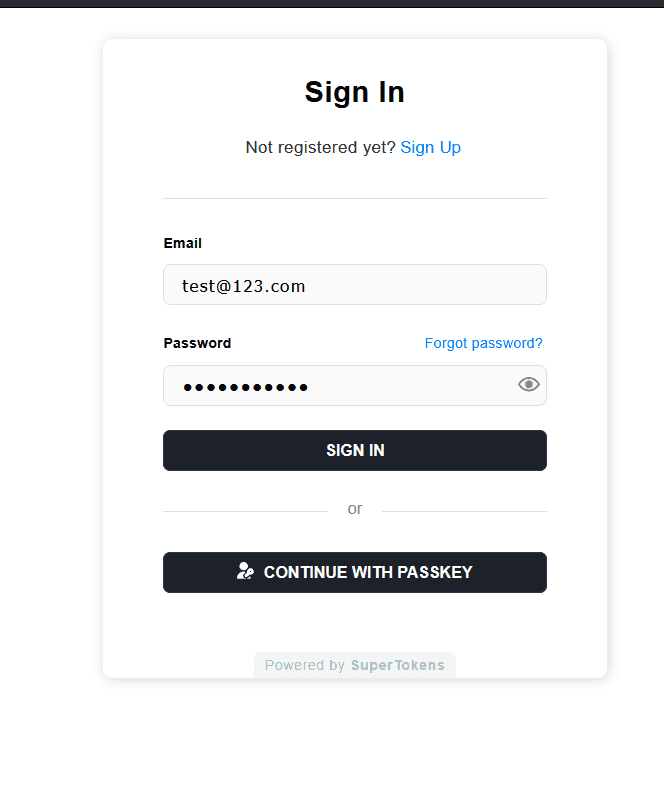The image size is (664, 795).
Task: Click the passkey person-key icon
Action: click(x=245, y=571)
